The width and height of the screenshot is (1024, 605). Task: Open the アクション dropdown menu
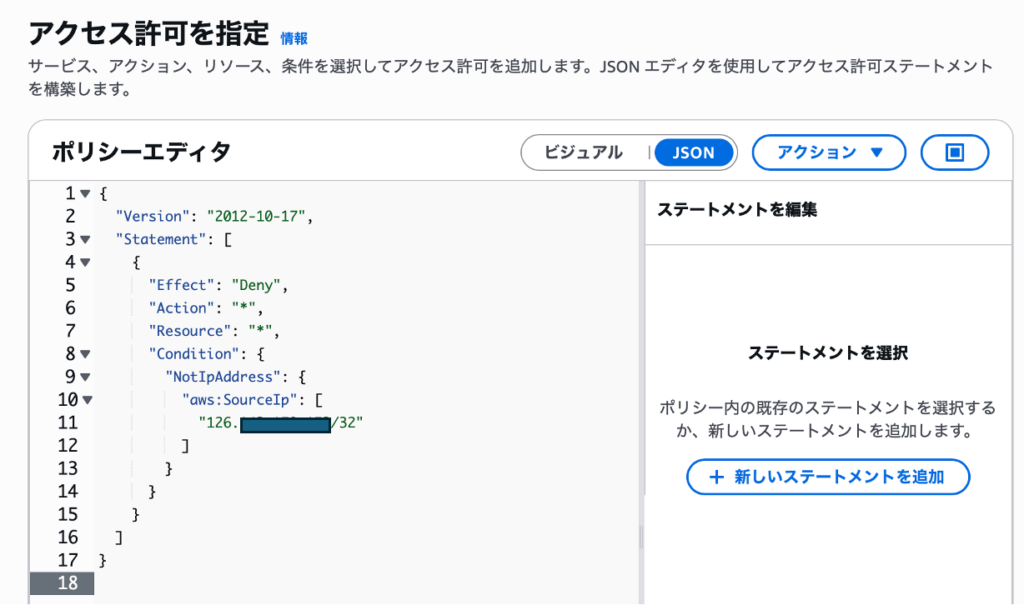(829, 153)
